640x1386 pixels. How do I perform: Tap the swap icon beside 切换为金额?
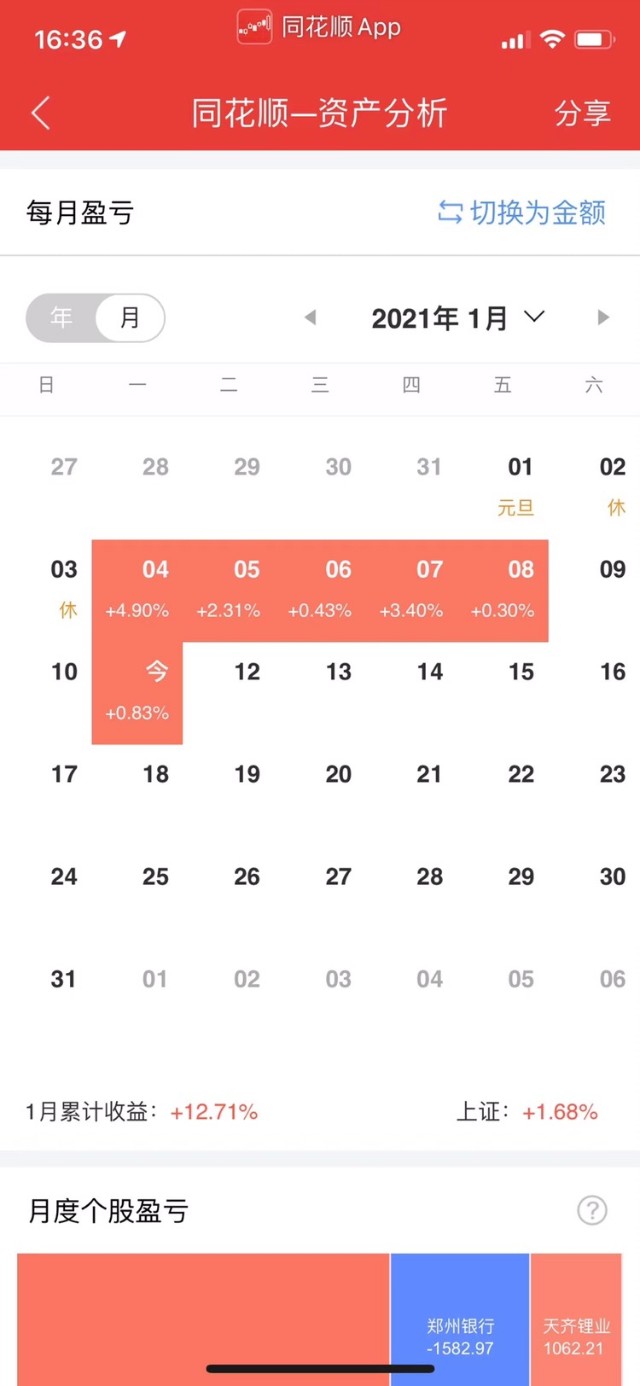[x=450, y=212]
